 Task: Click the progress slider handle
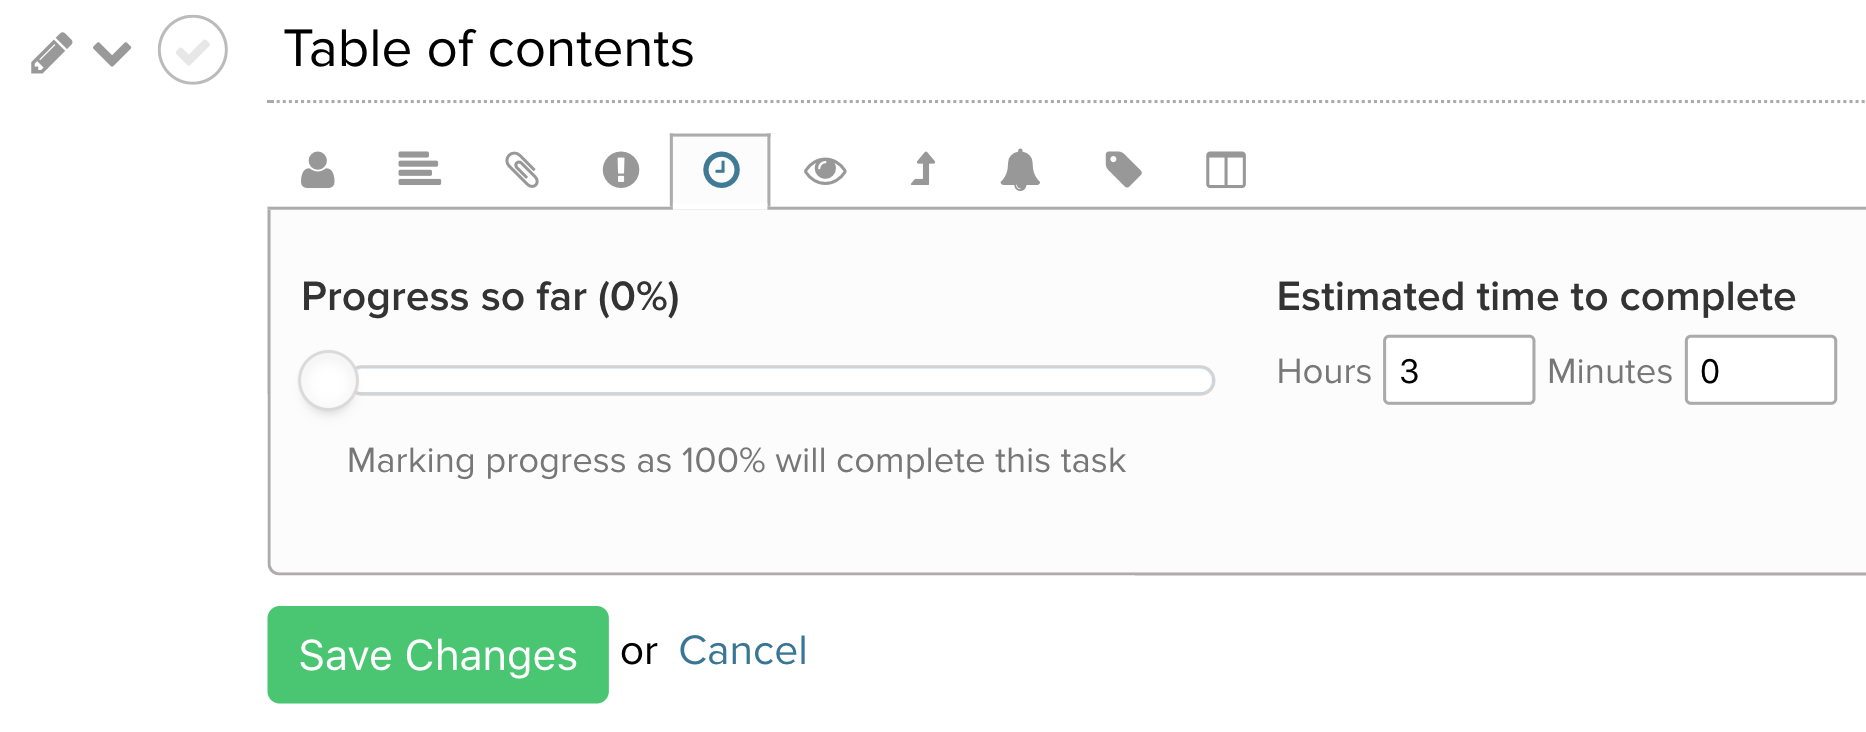coord(328,380)
